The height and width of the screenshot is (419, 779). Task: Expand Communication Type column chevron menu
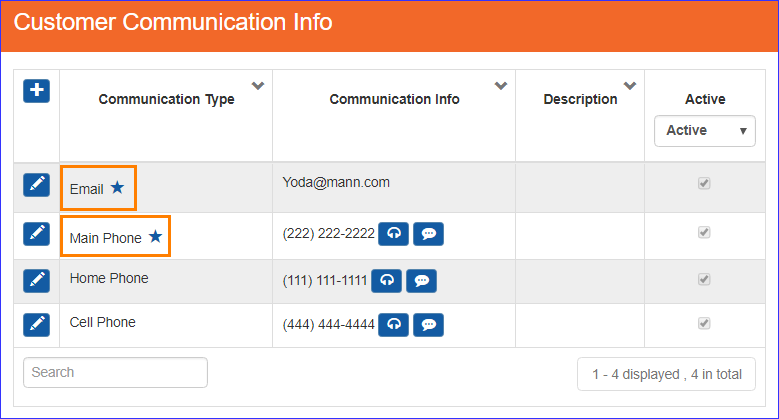tap(257, 86)
